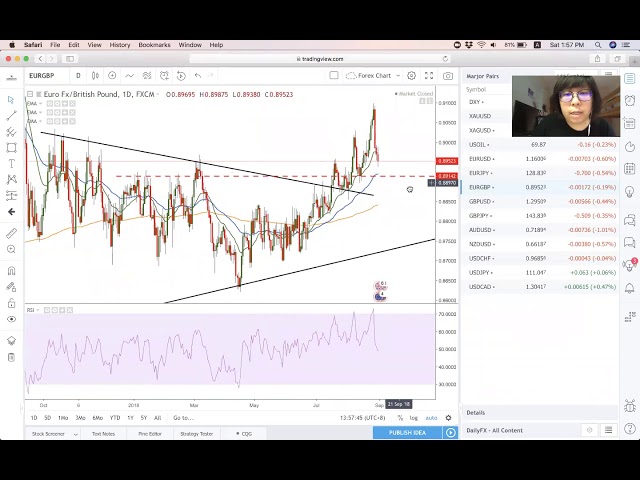Select GBPUSD in the watchlist

click(x=480, y=201)
